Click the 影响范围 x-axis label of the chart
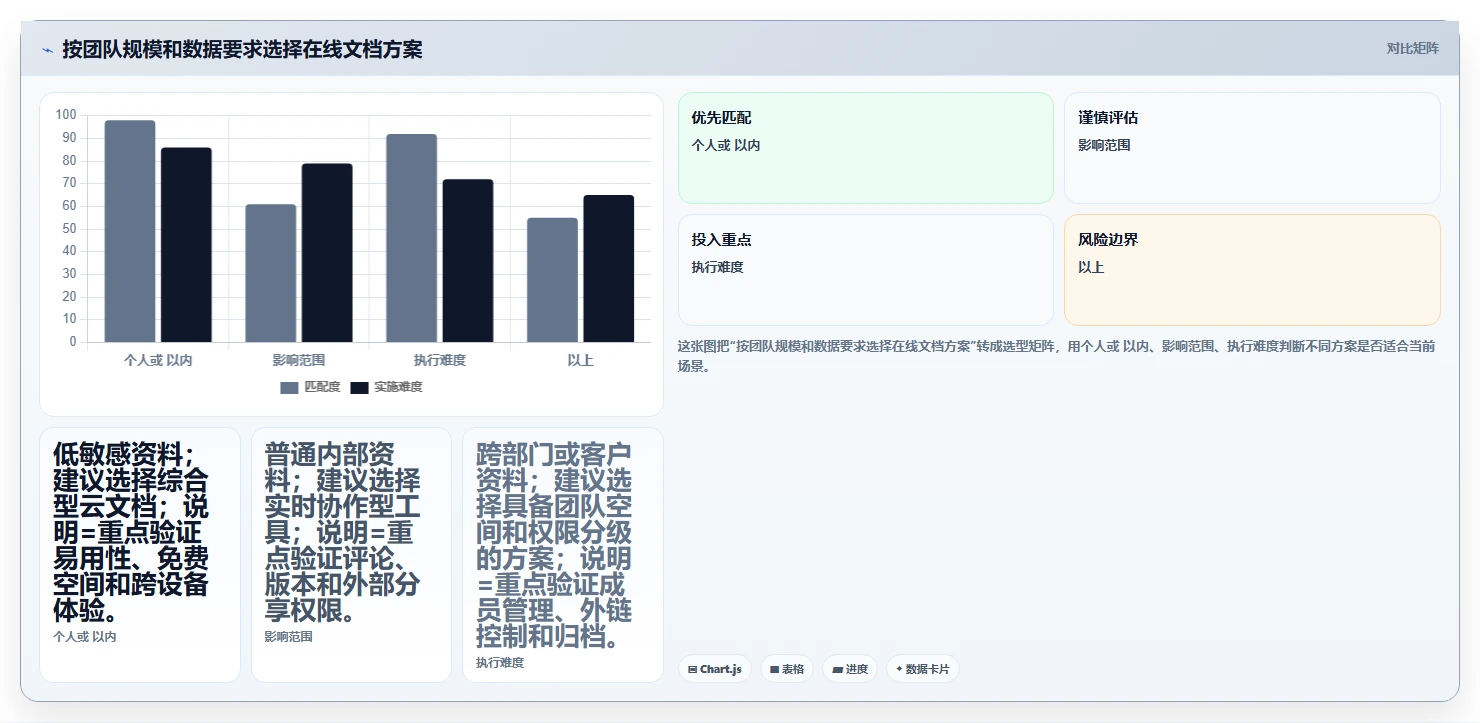The image size is (1480, 723). 299,360
